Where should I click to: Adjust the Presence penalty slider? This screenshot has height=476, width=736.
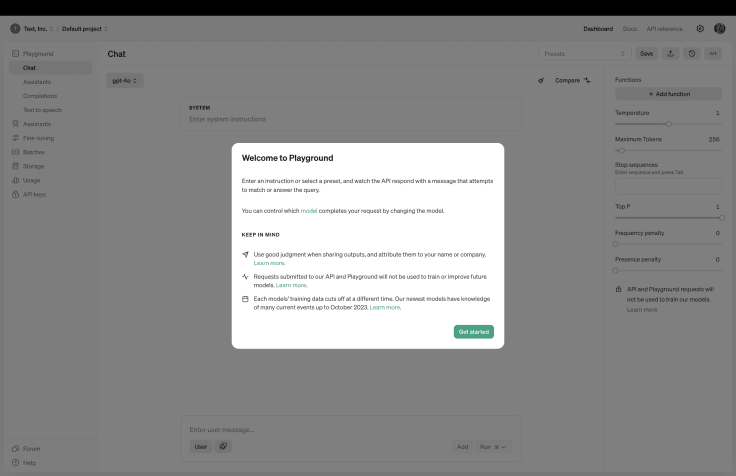pyautogui.click(x=668, y=270)
